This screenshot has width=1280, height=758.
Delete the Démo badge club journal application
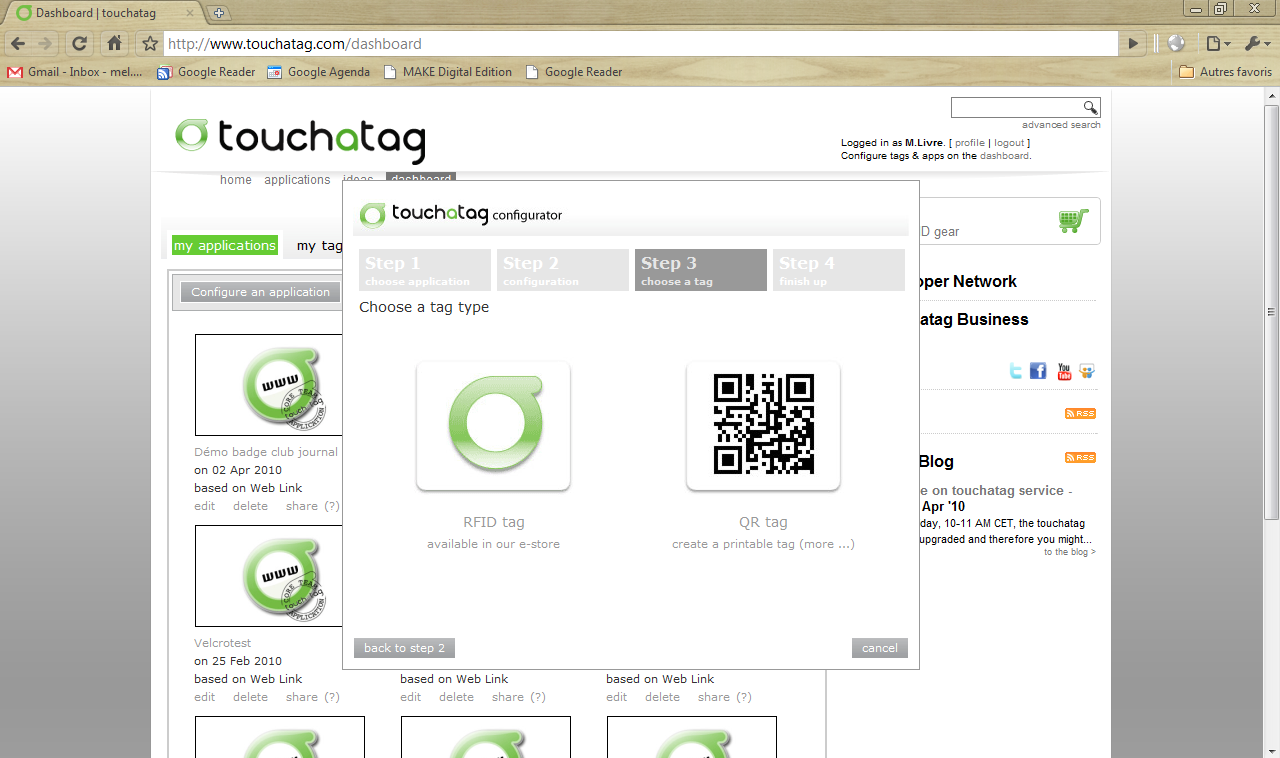pos(250,506)
